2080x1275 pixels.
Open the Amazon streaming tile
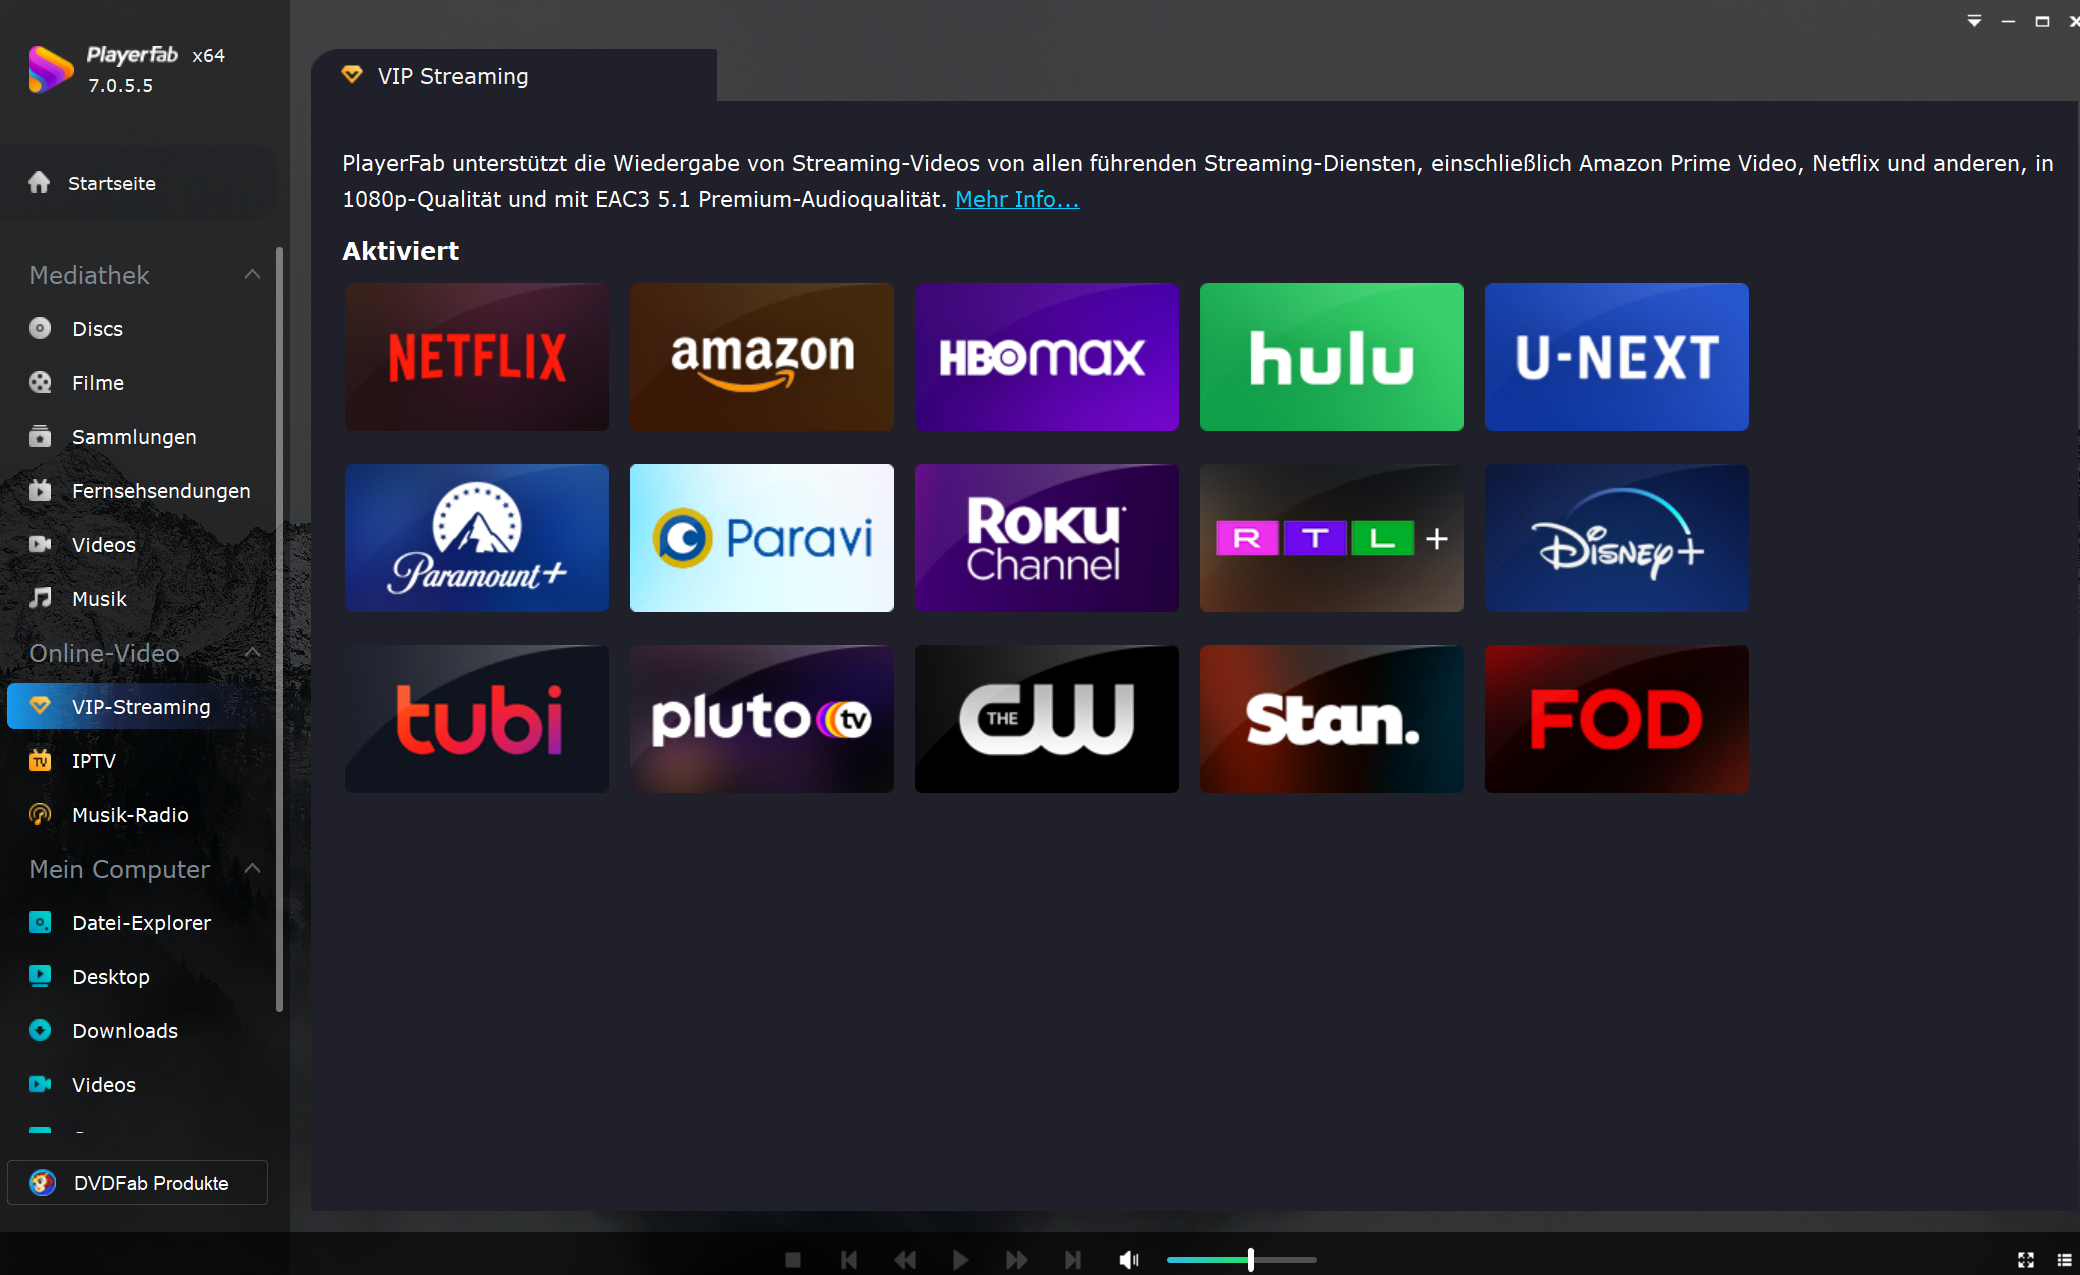click(x=762, y=357)
